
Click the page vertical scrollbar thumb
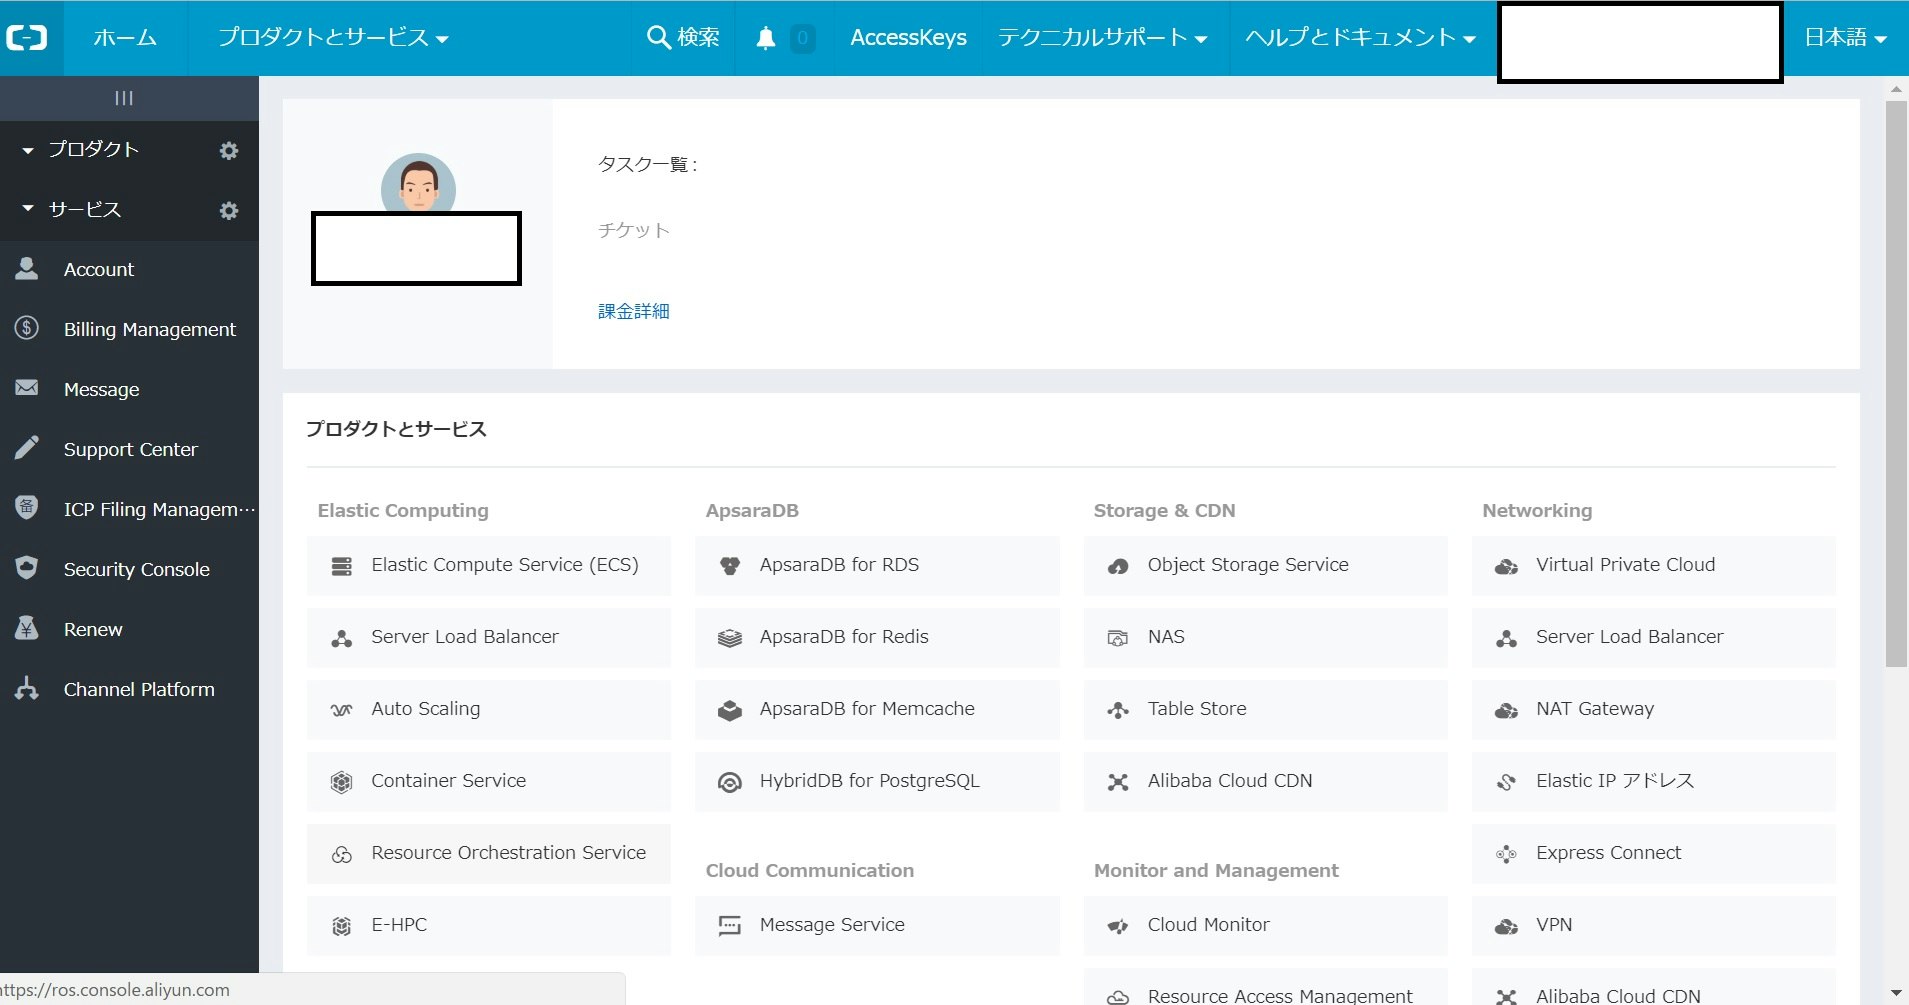pos(1896,383)
